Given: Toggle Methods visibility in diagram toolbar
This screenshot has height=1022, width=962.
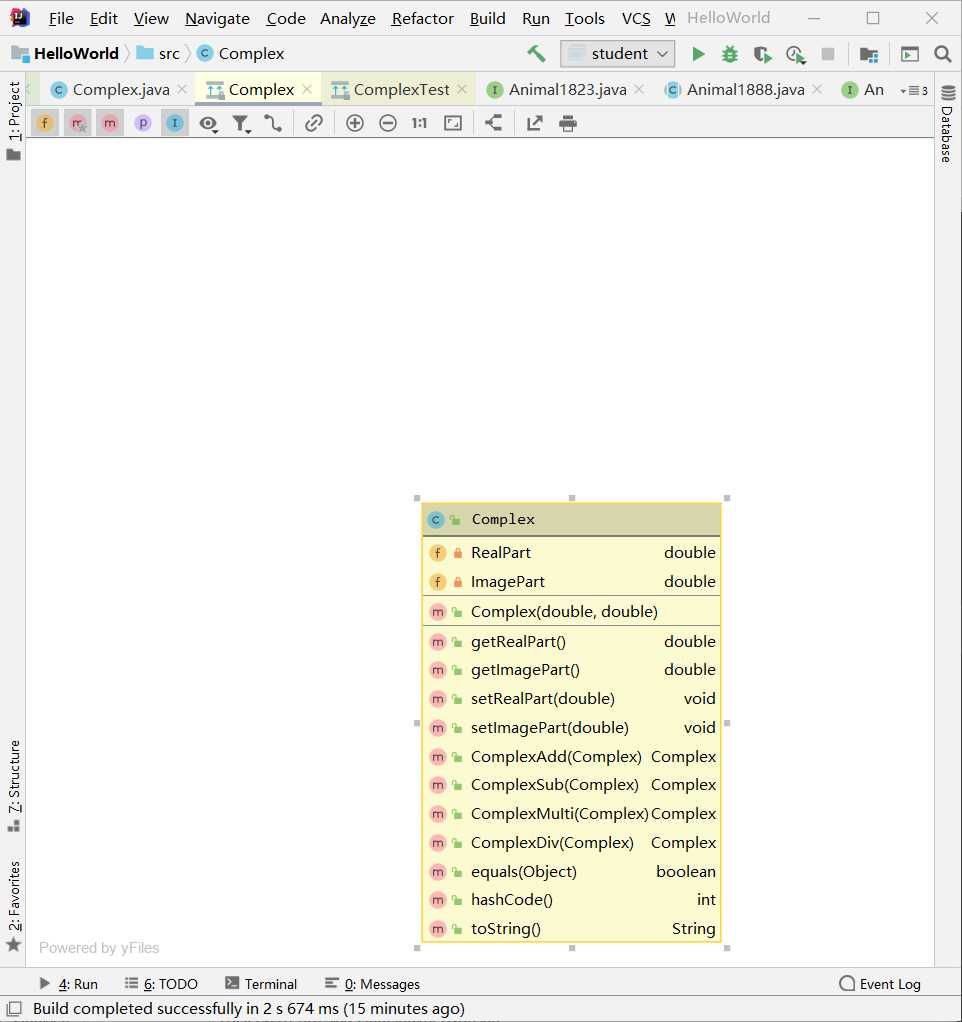Looking at the screenshot, I should (x=109, y=123).
